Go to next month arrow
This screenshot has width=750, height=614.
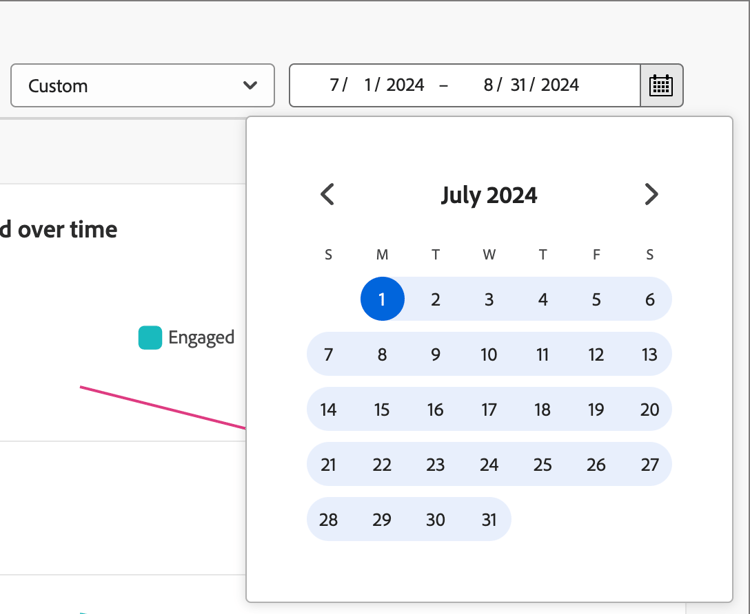651,195
